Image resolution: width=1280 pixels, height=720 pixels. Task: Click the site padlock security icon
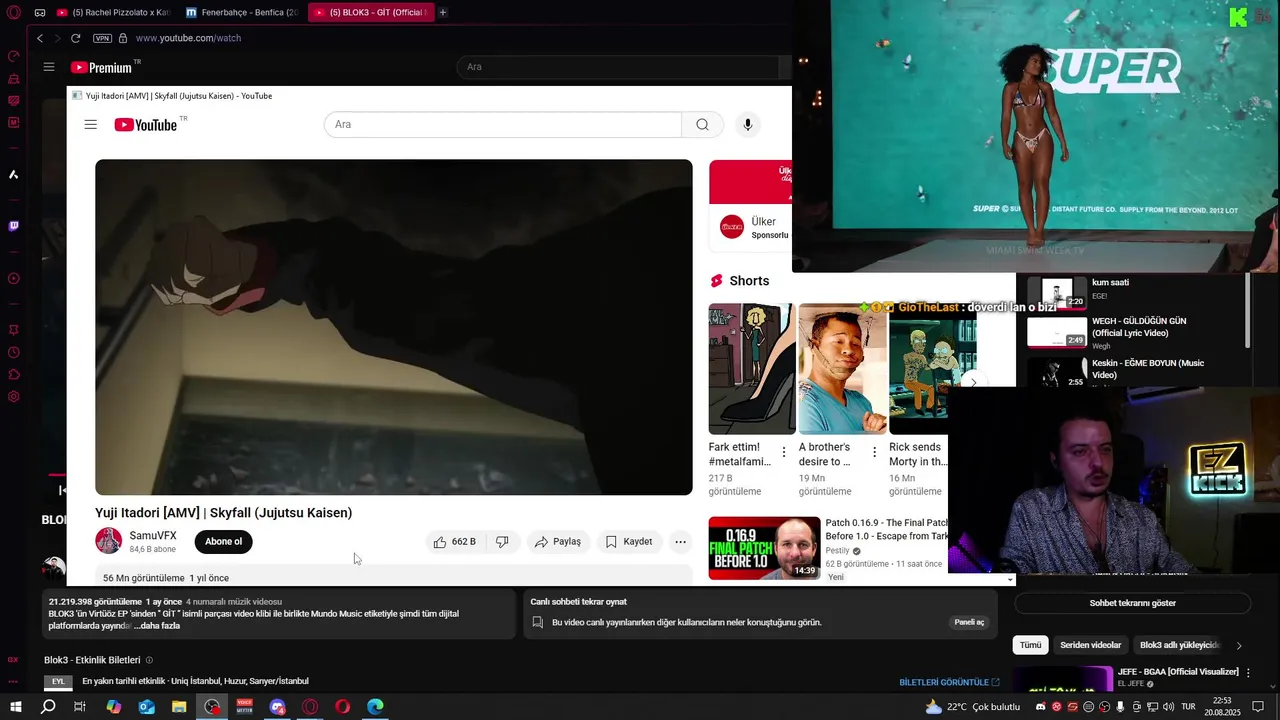123,38
